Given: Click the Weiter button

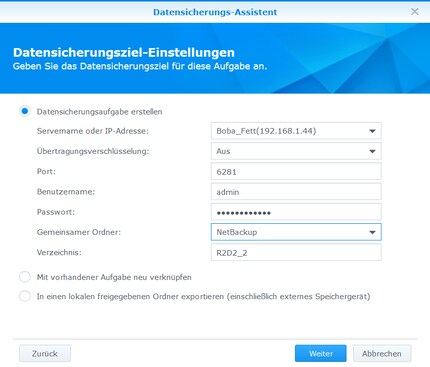Looking at the screenshot, I should click(x=321, y=353).
